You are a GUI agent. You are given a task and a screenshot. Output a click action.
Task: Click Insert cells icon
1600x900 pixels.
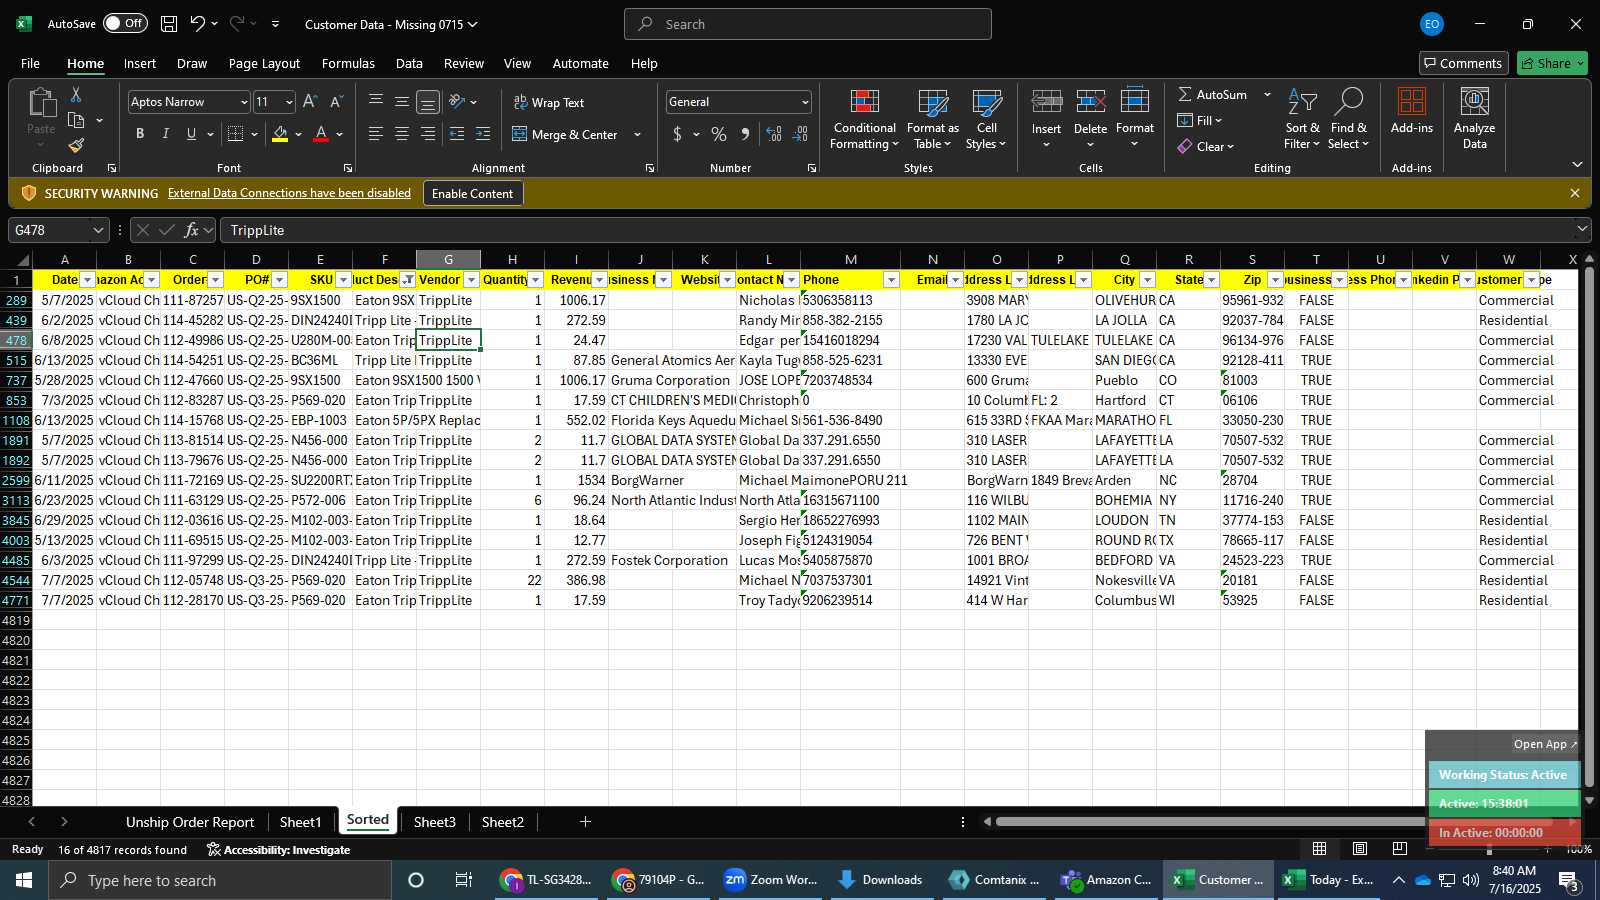1046,102
